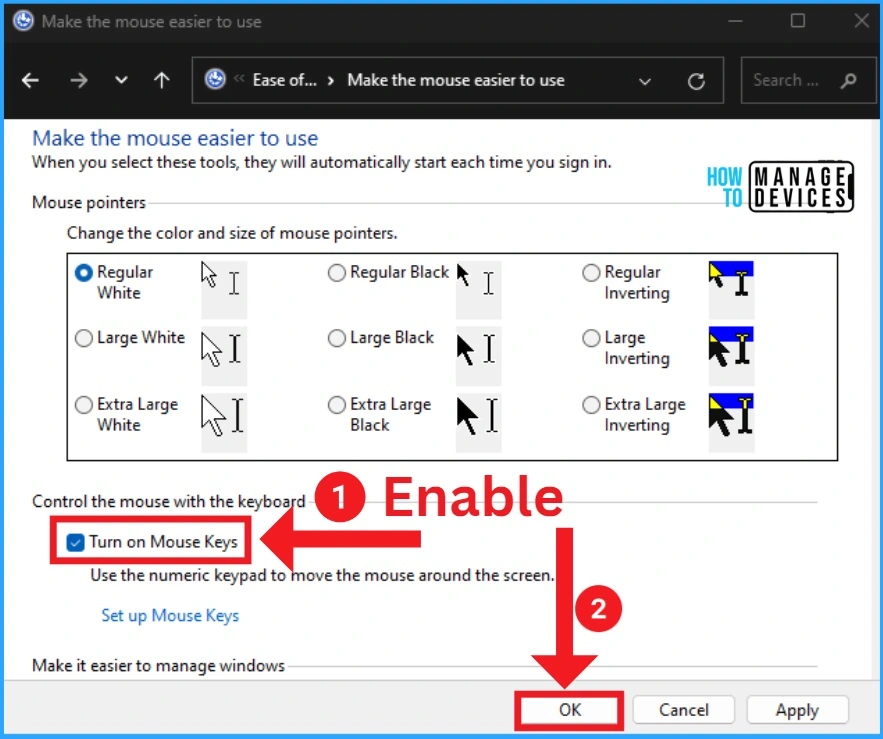
Task: Click the 'Make it easier to manage windows' label
Action: 158,666
